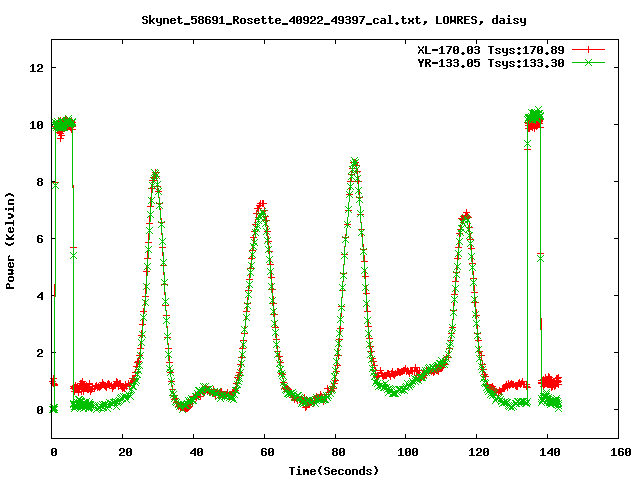This screenshot has width=640, height=480.
Task: Click x-axis tick label 160
Action: [620, 452]
